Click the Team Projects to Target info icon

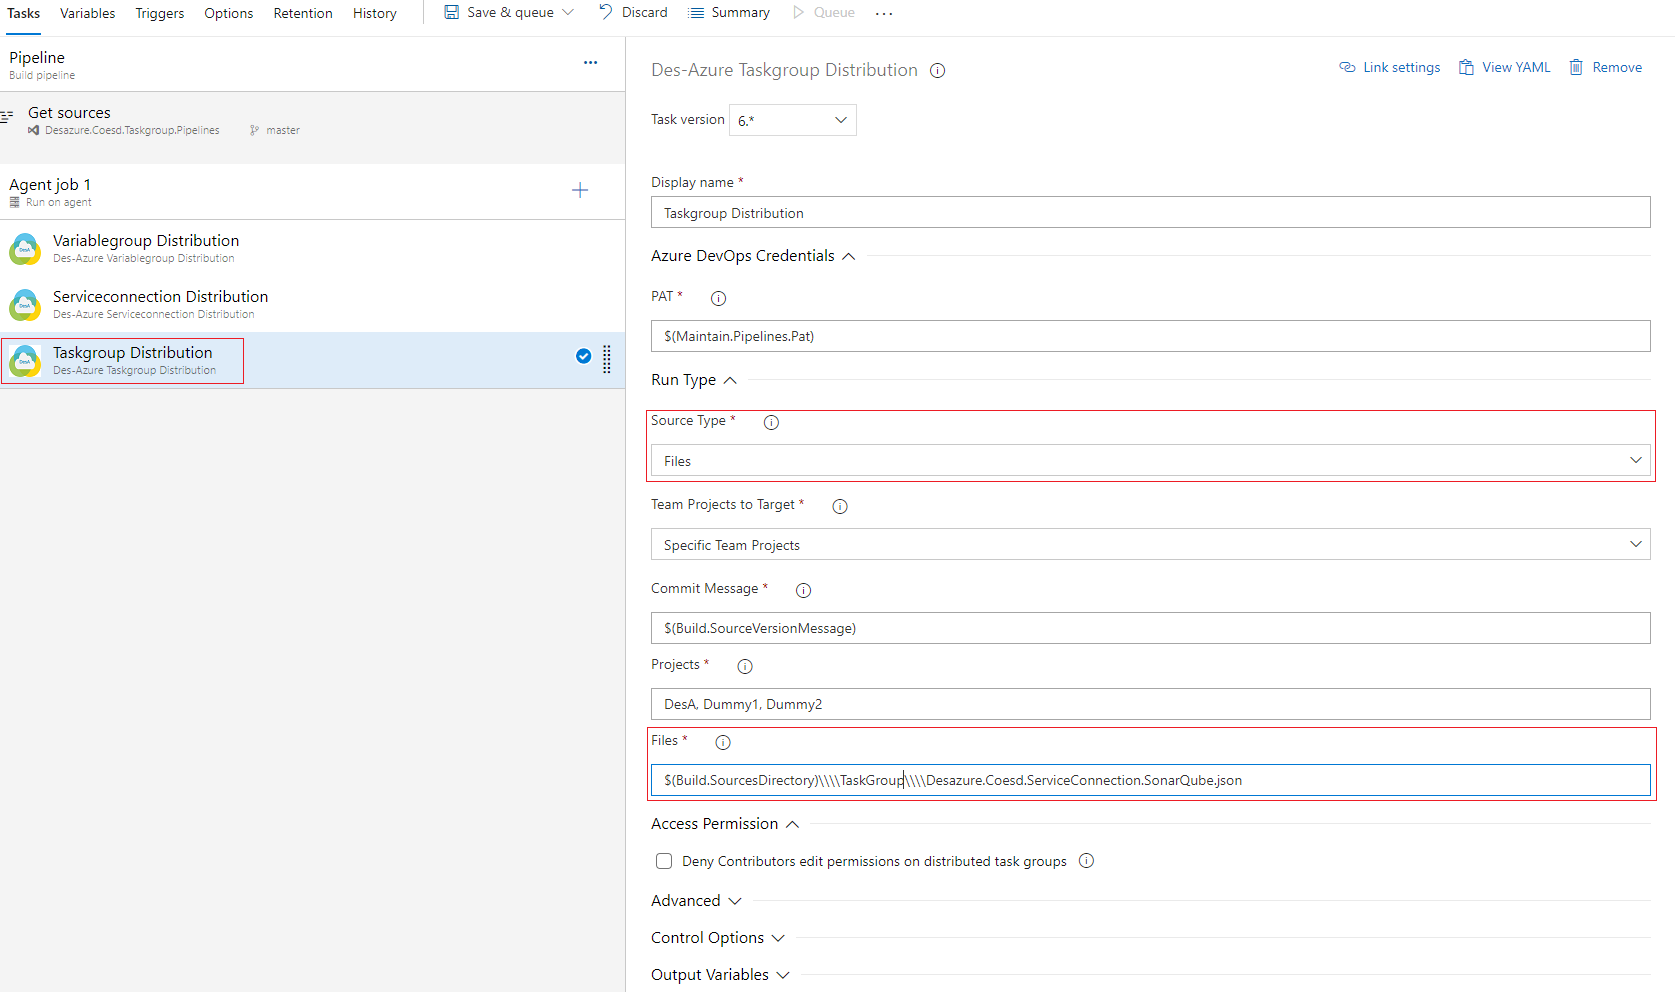point(840,506)
